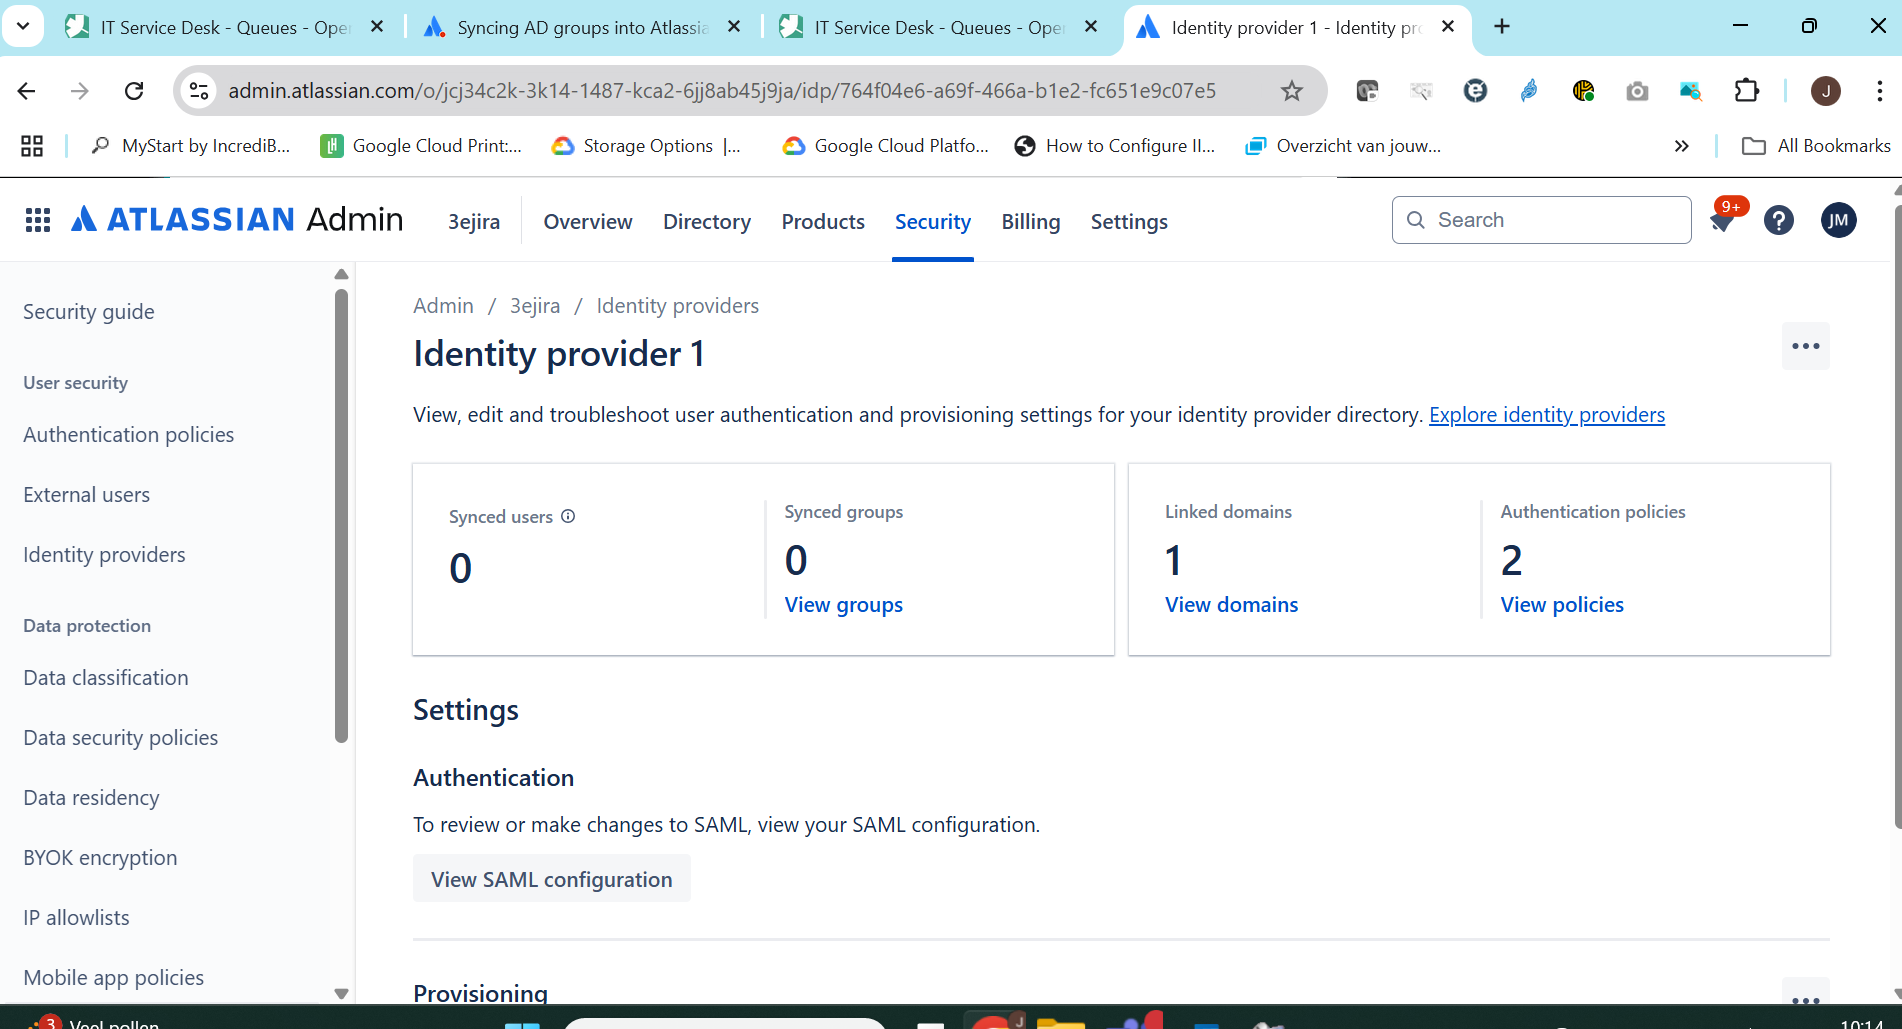Open the browser extensions puzzle icon

click(x=1747, y=90)
